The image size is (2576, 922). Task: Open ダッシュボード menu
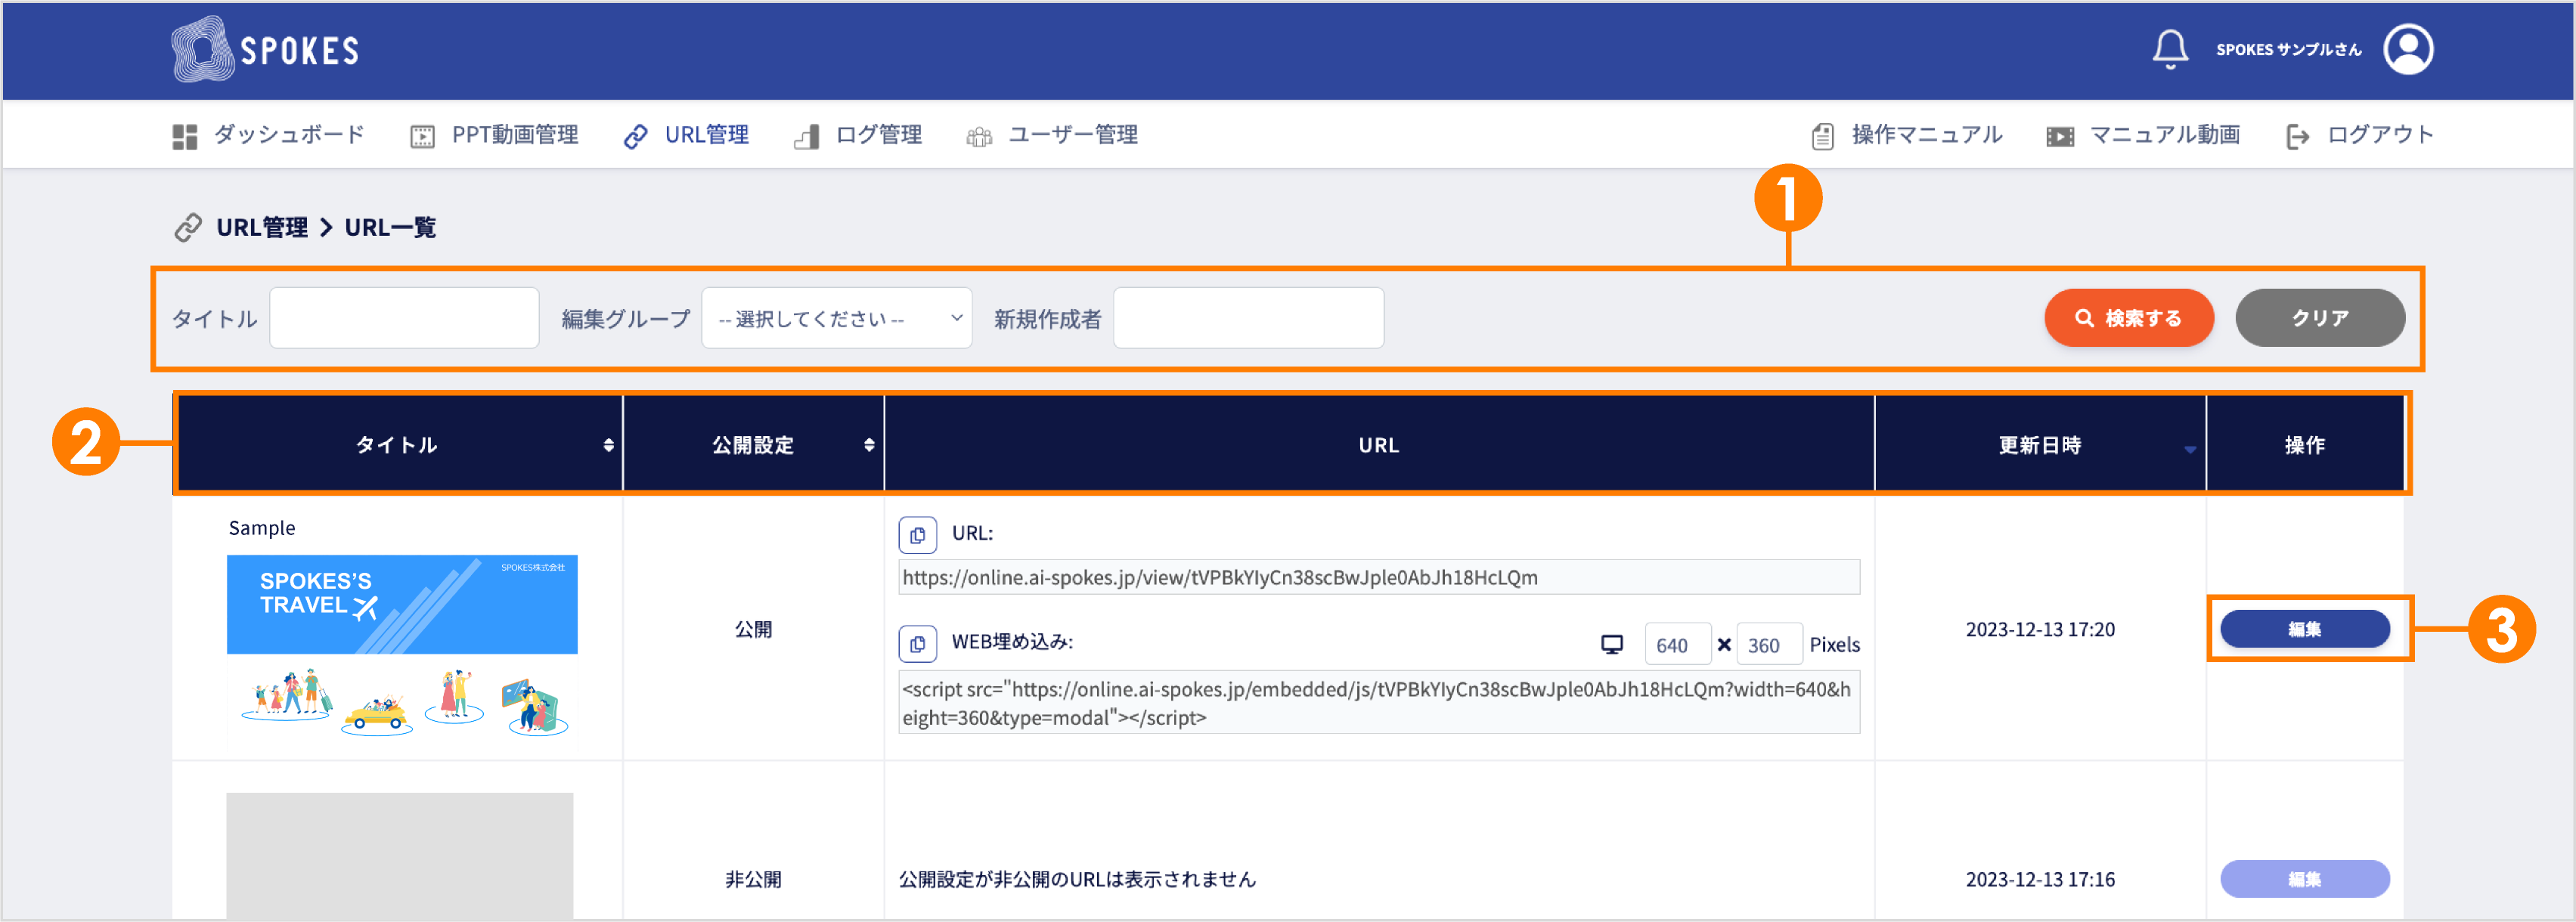[289, 135]
